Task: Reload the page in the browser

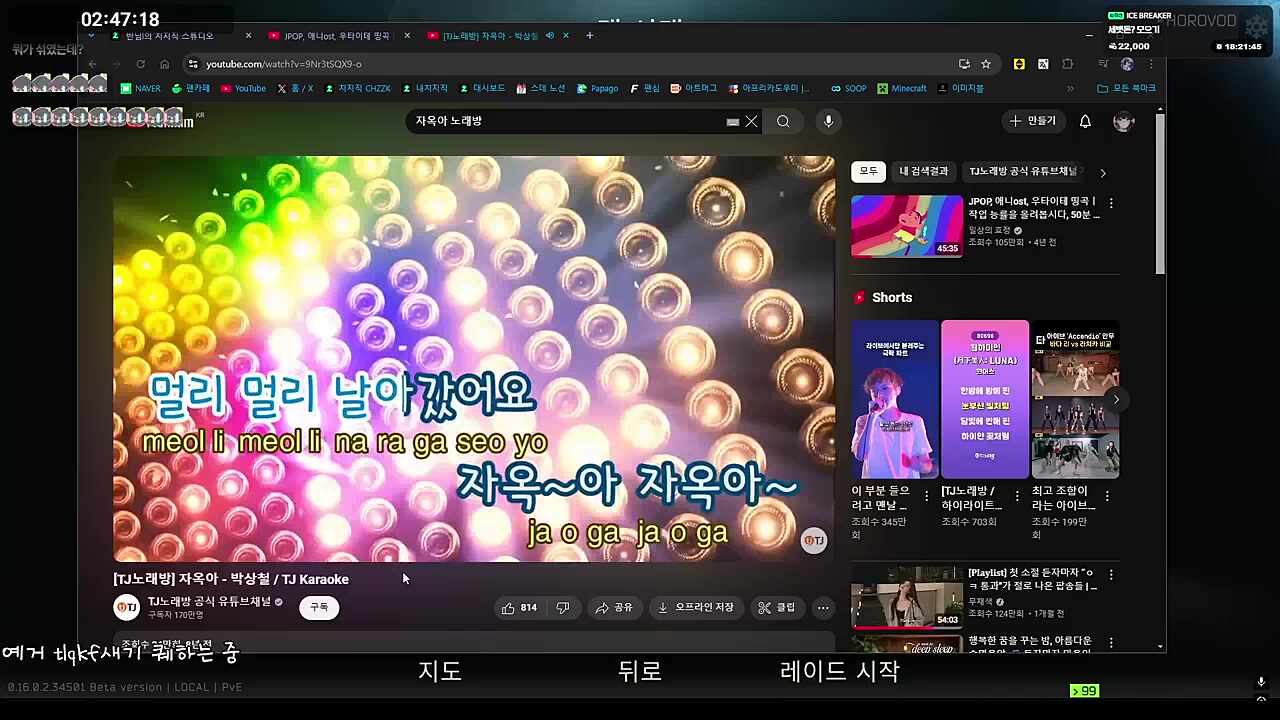Action: tap(140, 63)
